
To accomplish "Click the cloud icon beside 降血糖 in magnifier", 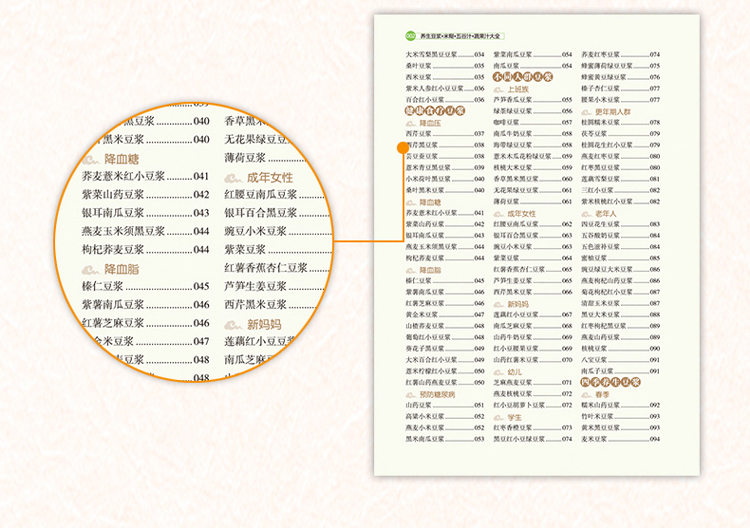I will (x=90, y=158).
